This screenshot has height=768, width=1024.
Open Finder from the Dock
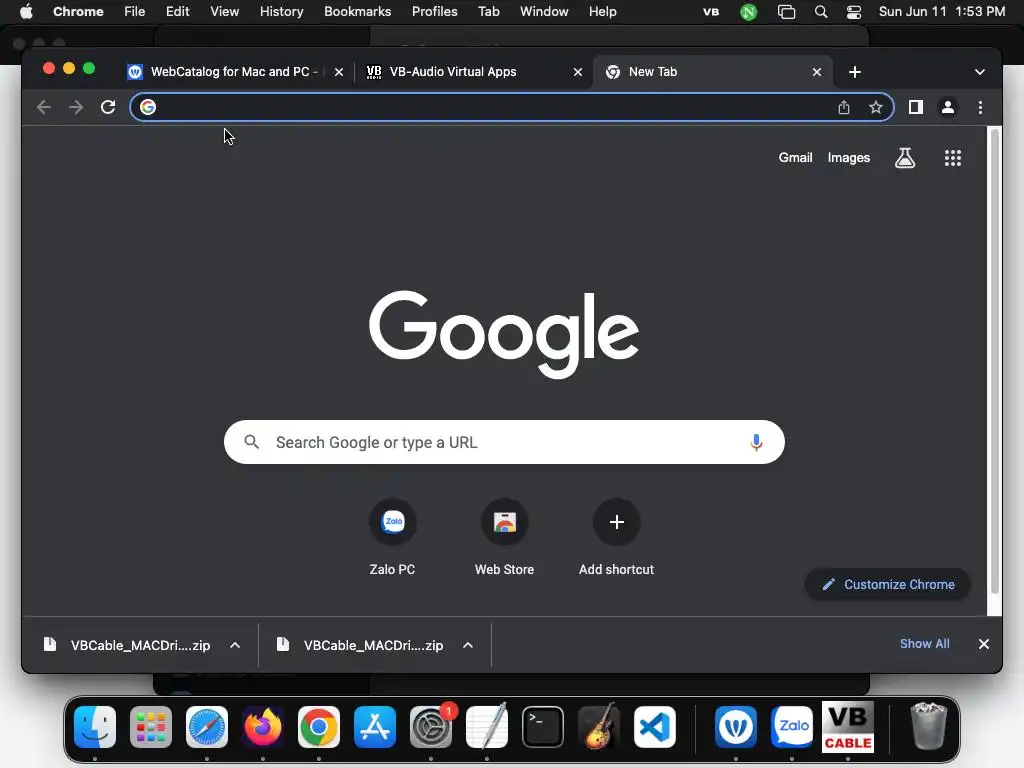pyautogui.click(x=95, y=727)
